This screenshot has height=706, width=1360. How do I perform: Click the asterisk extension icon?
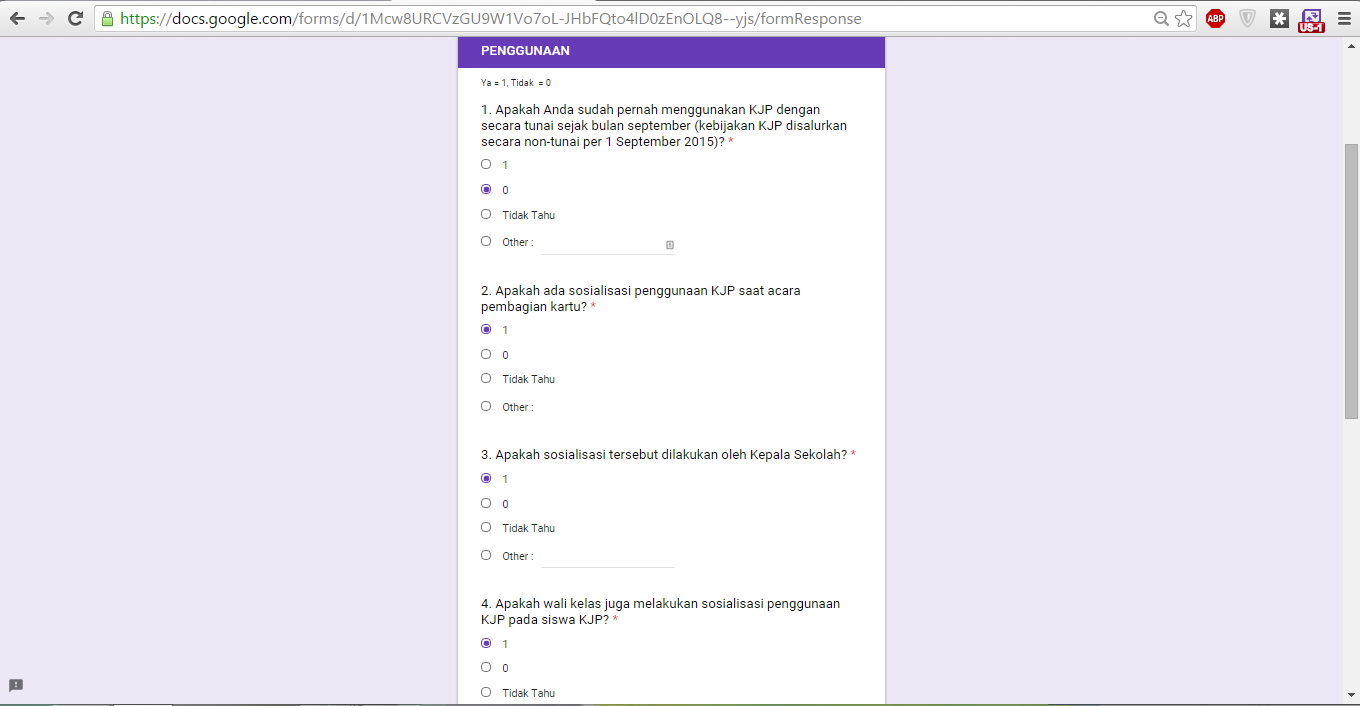pos(1279,18)
